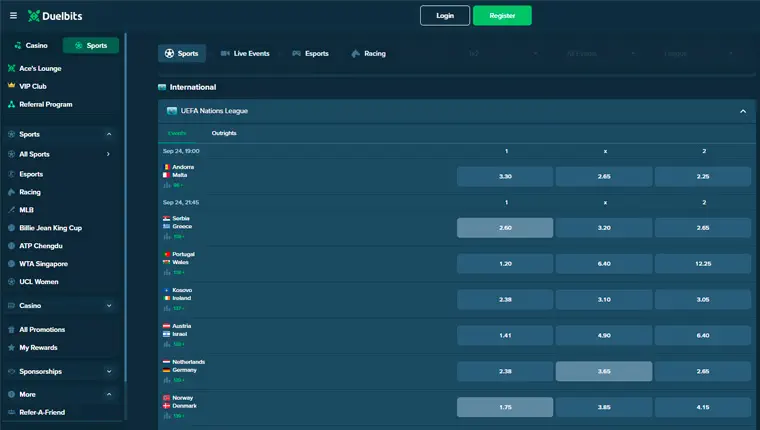Image resolution: width=760 pixels, height=430 pixels.
Task: Click the Racing sidebar icon
Action: [x=12, y=192]
